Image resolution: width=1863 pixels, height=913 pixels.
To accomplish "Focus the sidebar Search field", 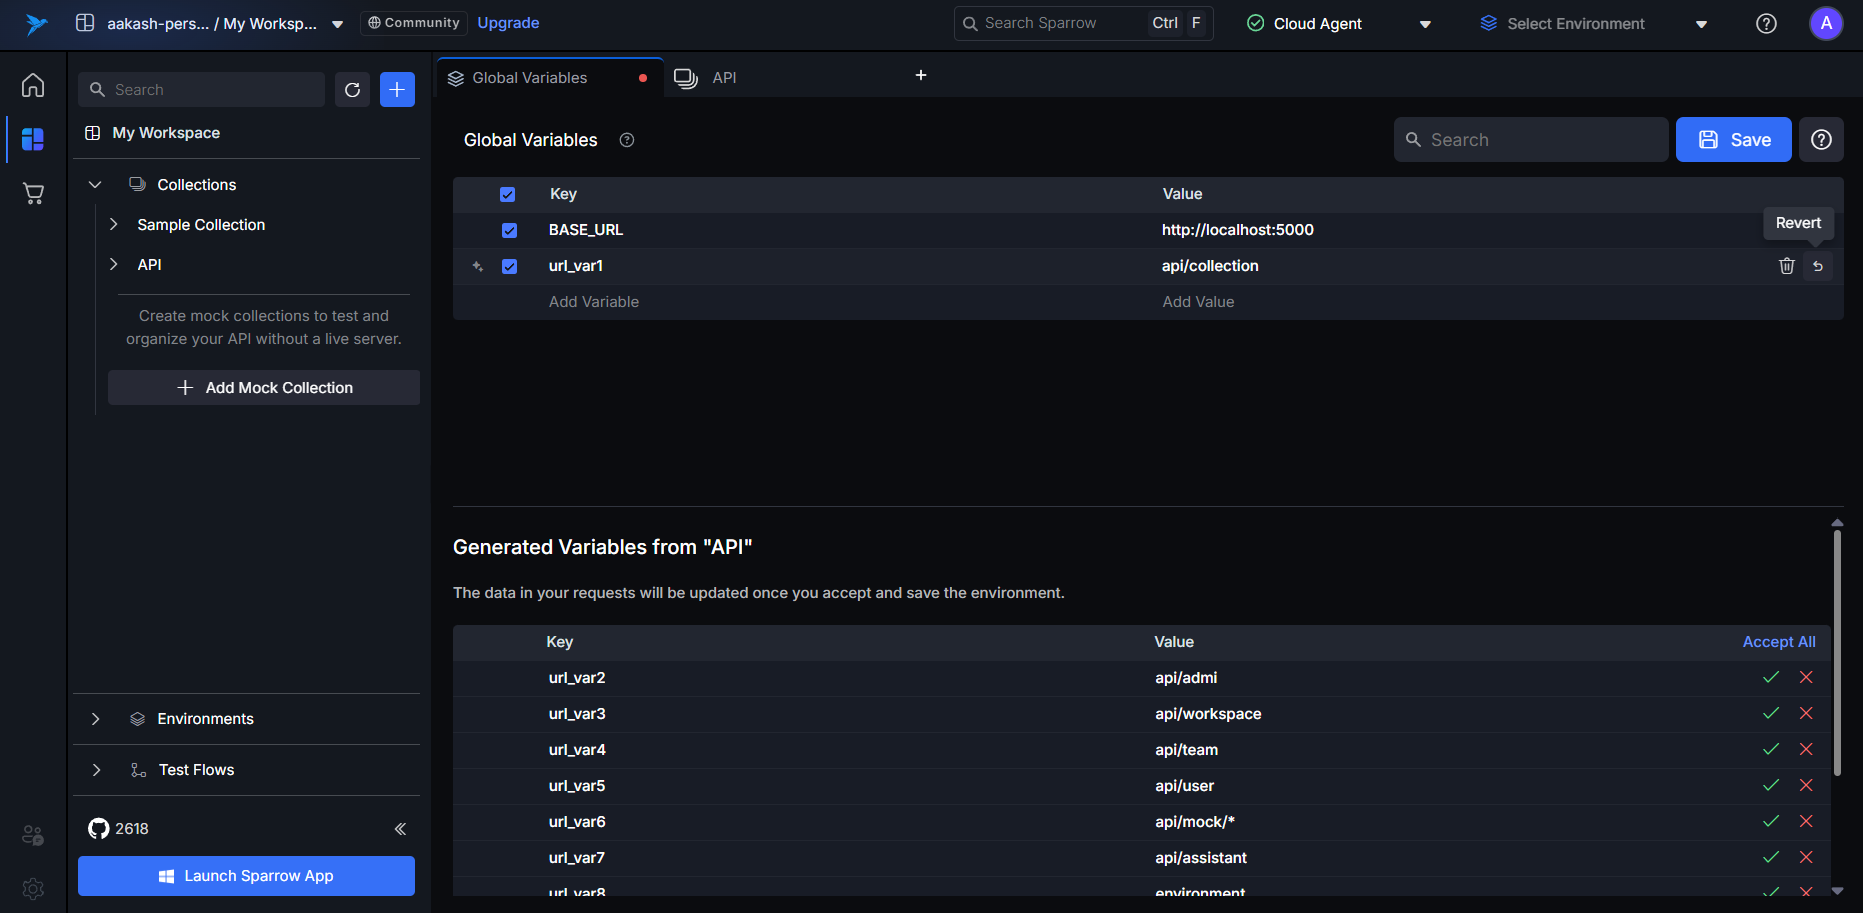I will pyautogui.click(x=202, y=90).
